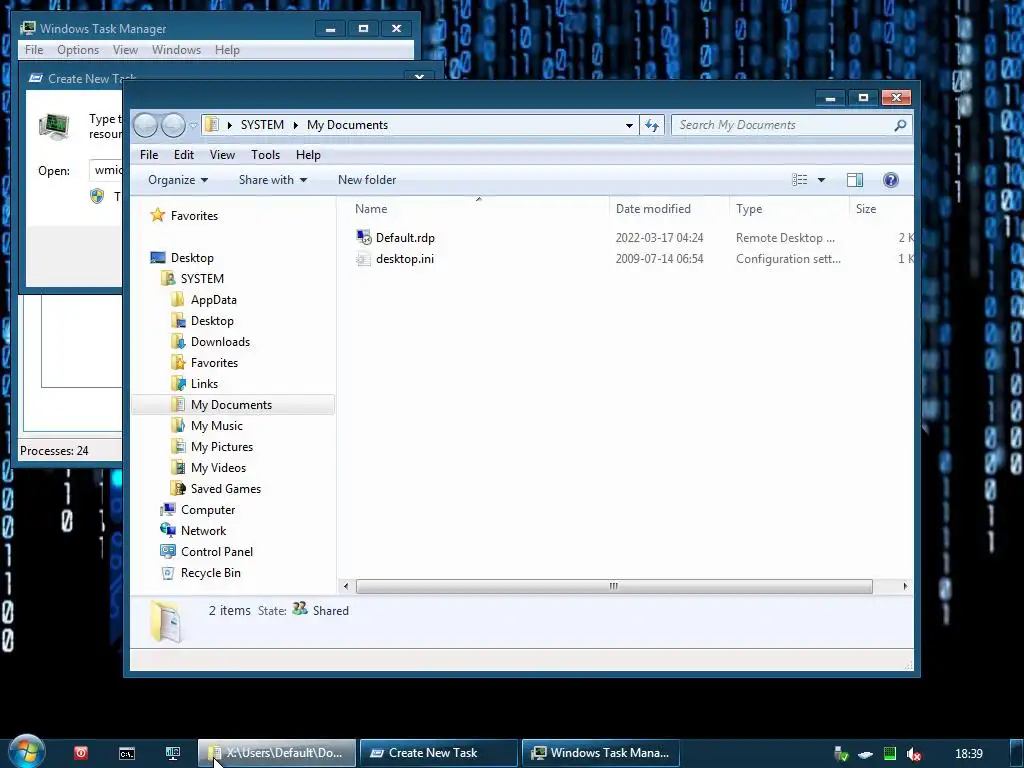Select Favorites star in navigation pane
1024x768 pixels.
157,215
